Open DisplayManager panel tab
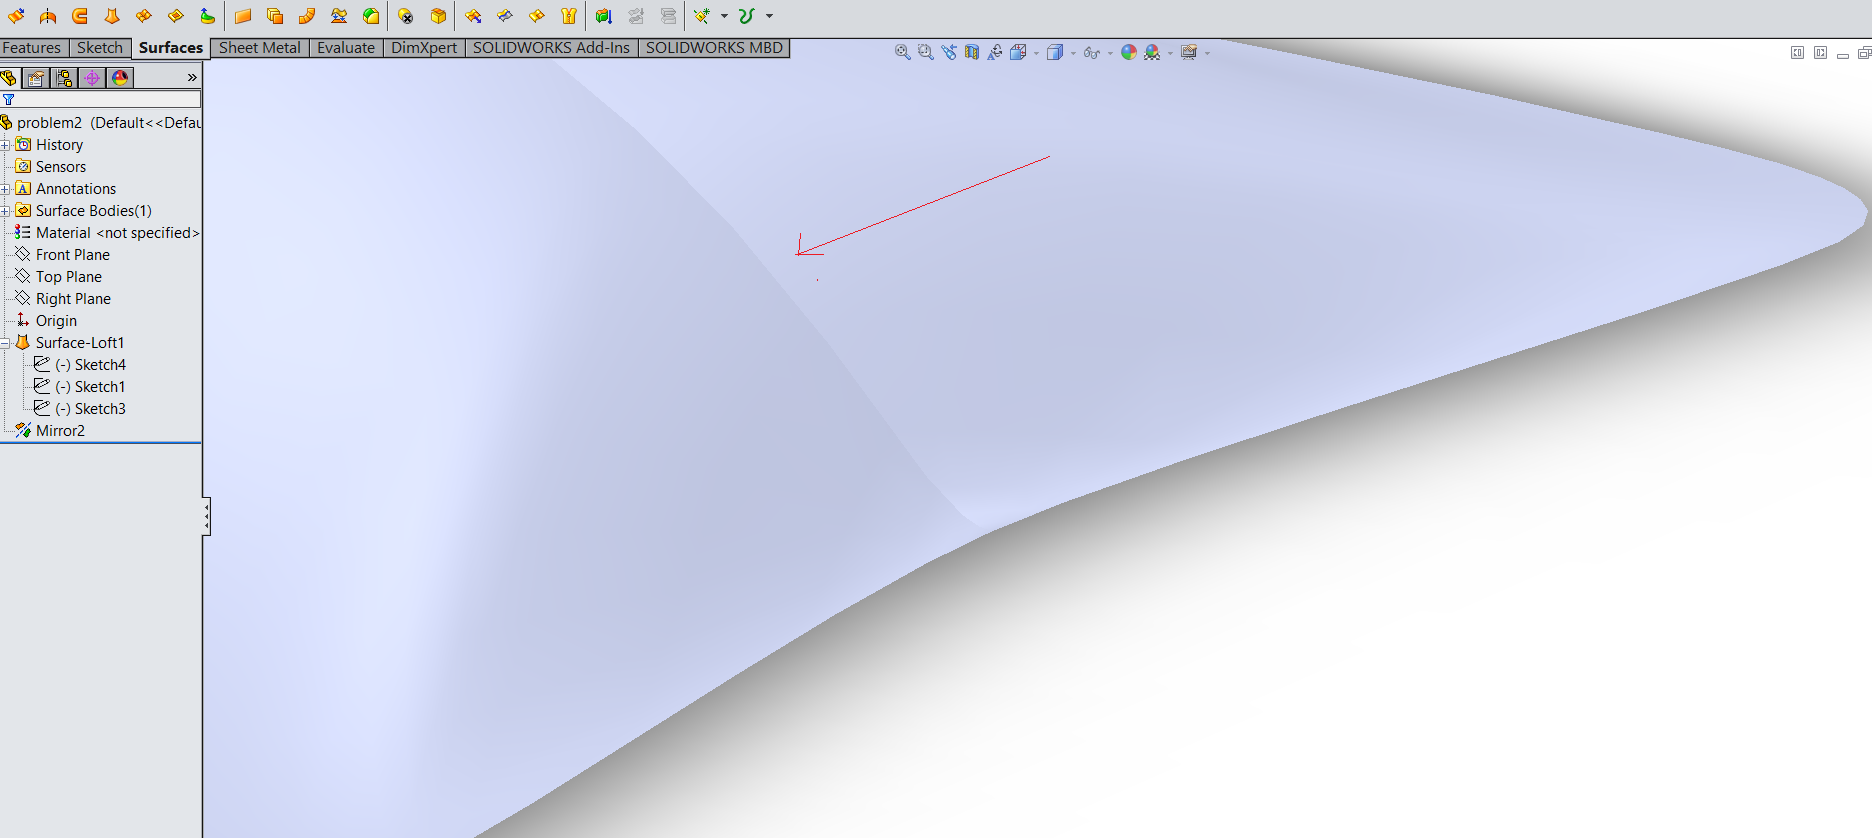Image resolution: width=1872 pixels, height=838 pixels. click(120, 78)
